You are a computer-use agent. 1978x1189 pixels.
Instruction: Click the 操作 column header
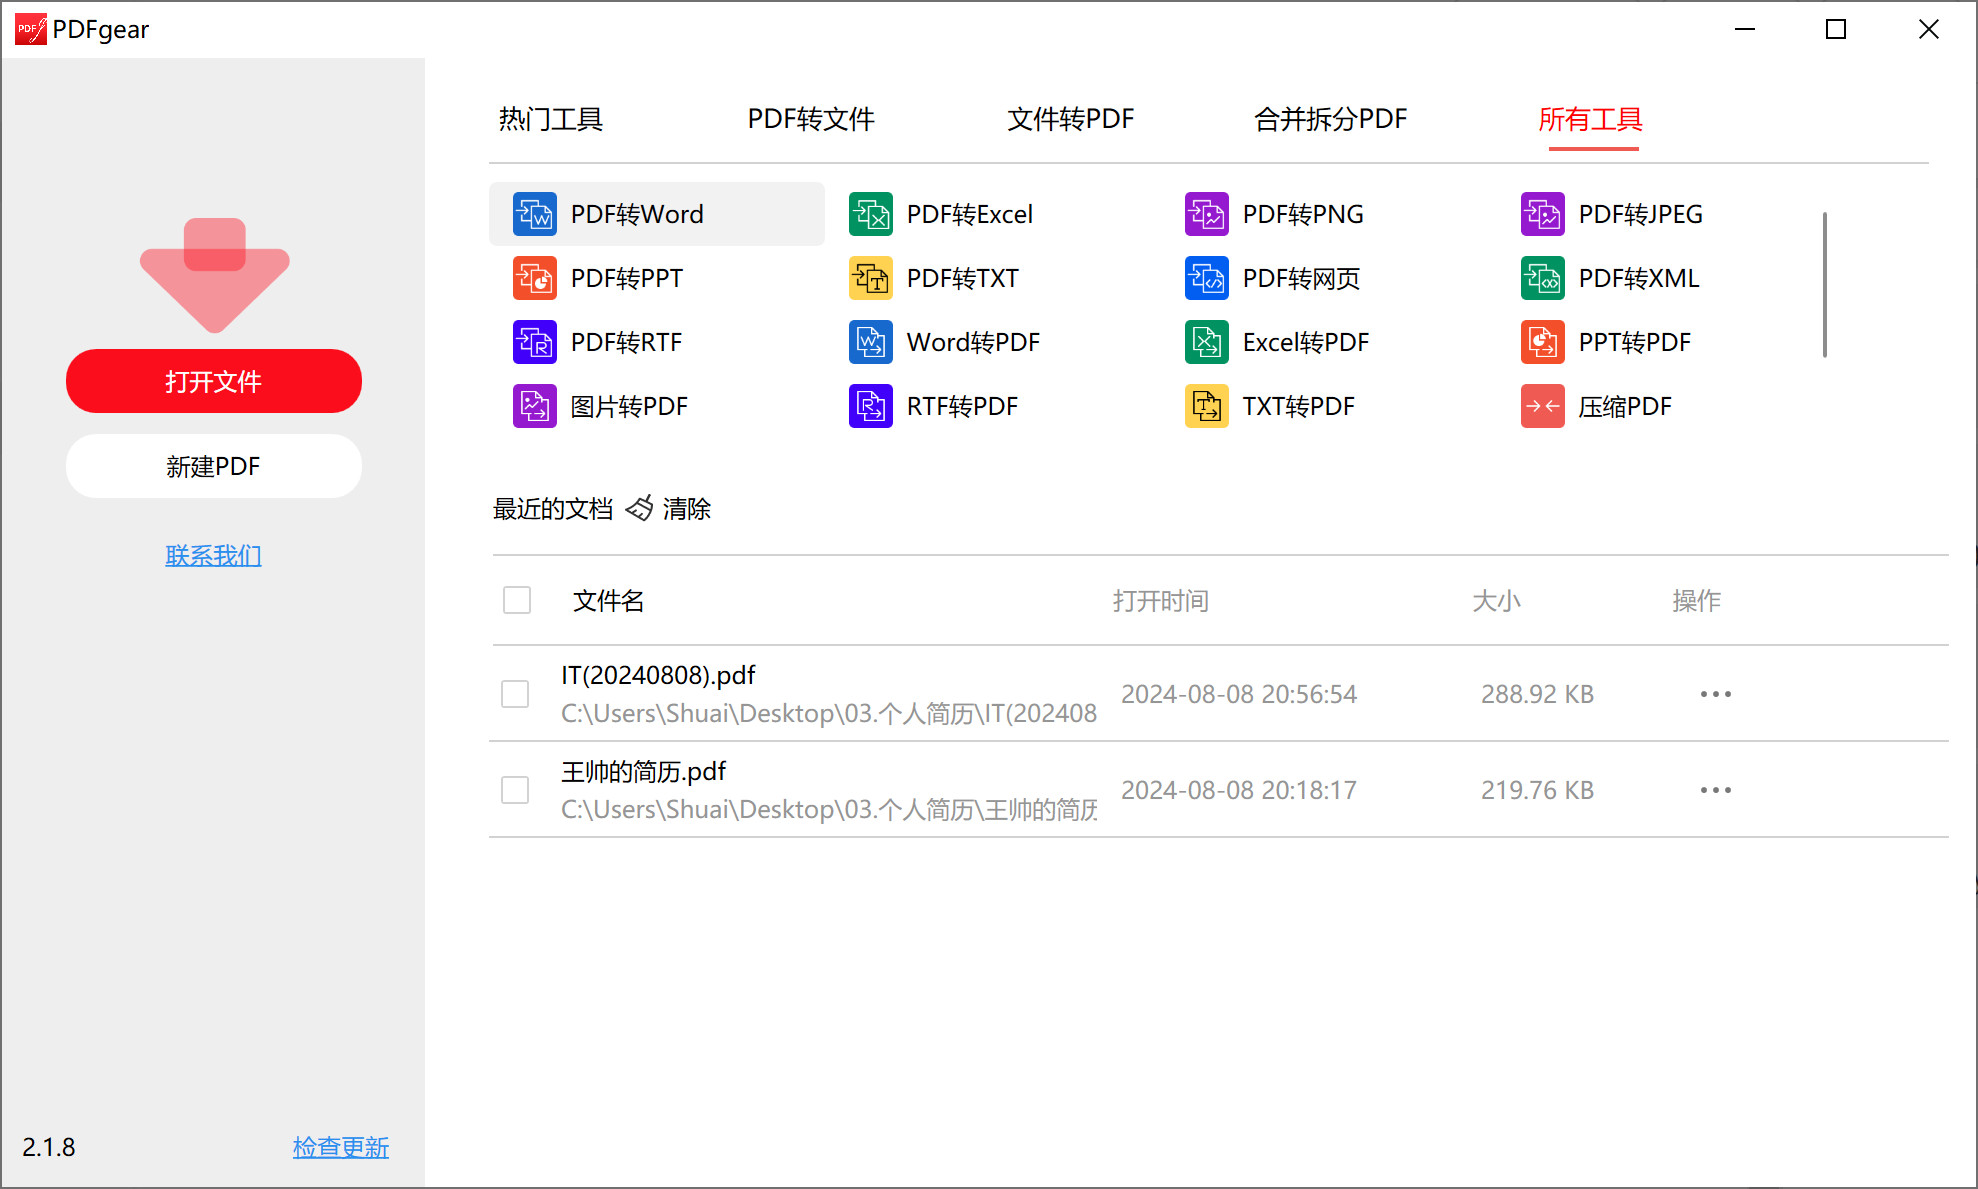coord(1697,600)
